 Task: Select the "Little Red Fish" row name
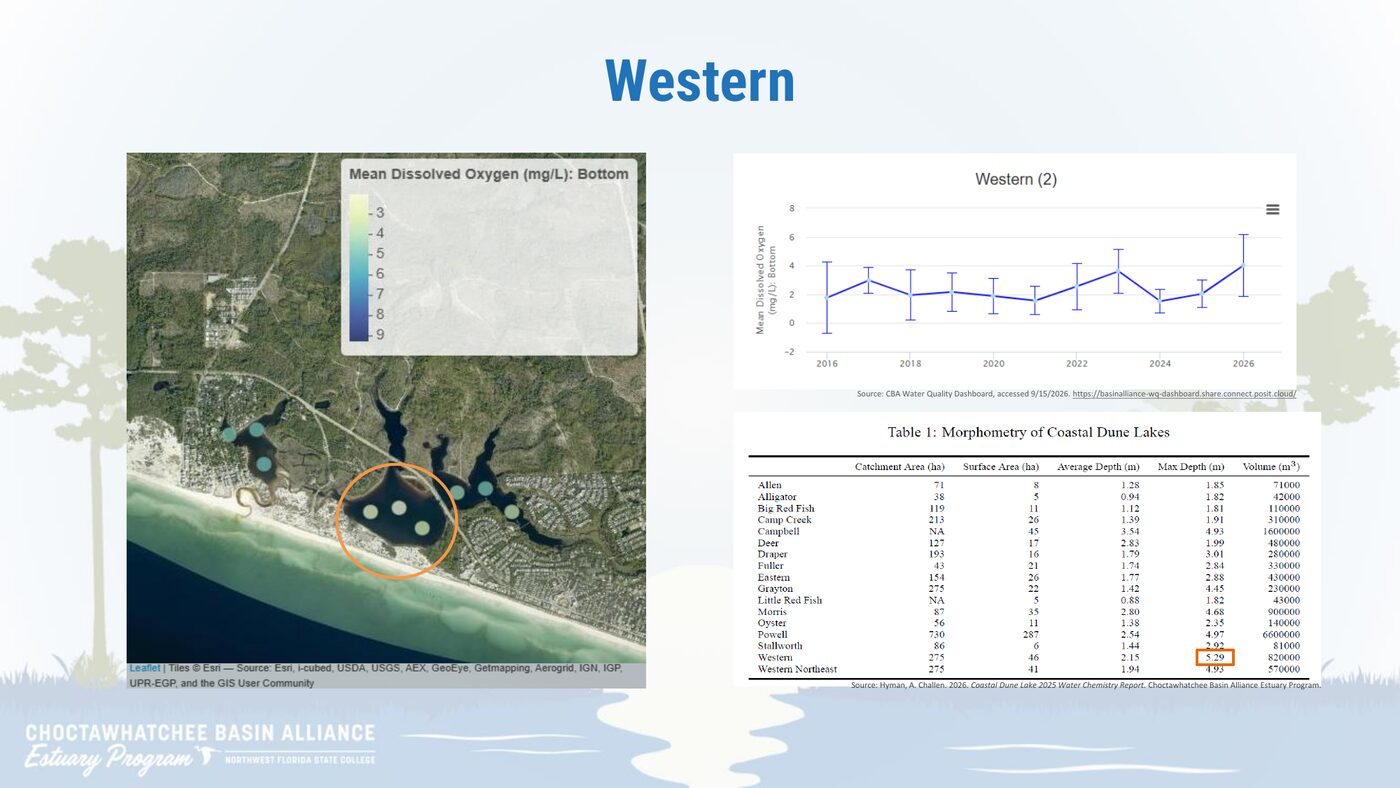(x=790, y=600)
